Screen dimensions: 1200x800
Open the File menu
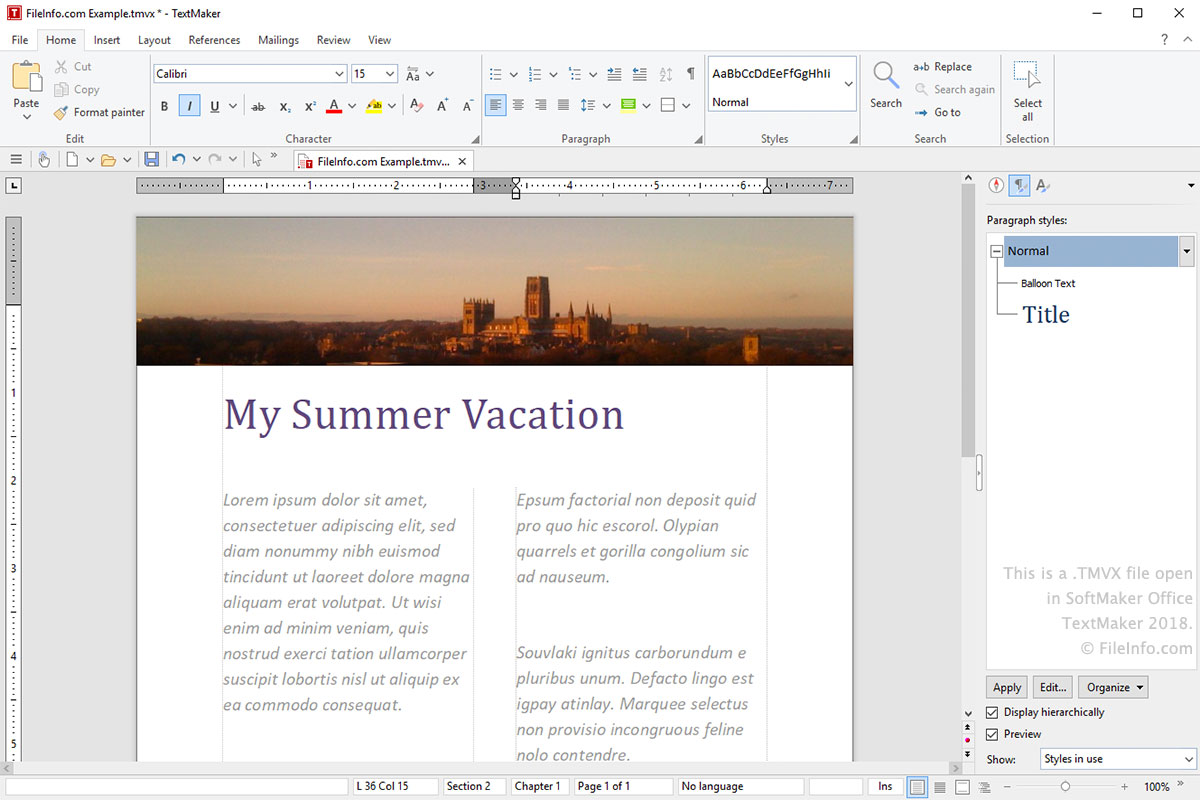pyautogui.click(x=20, y=40)
